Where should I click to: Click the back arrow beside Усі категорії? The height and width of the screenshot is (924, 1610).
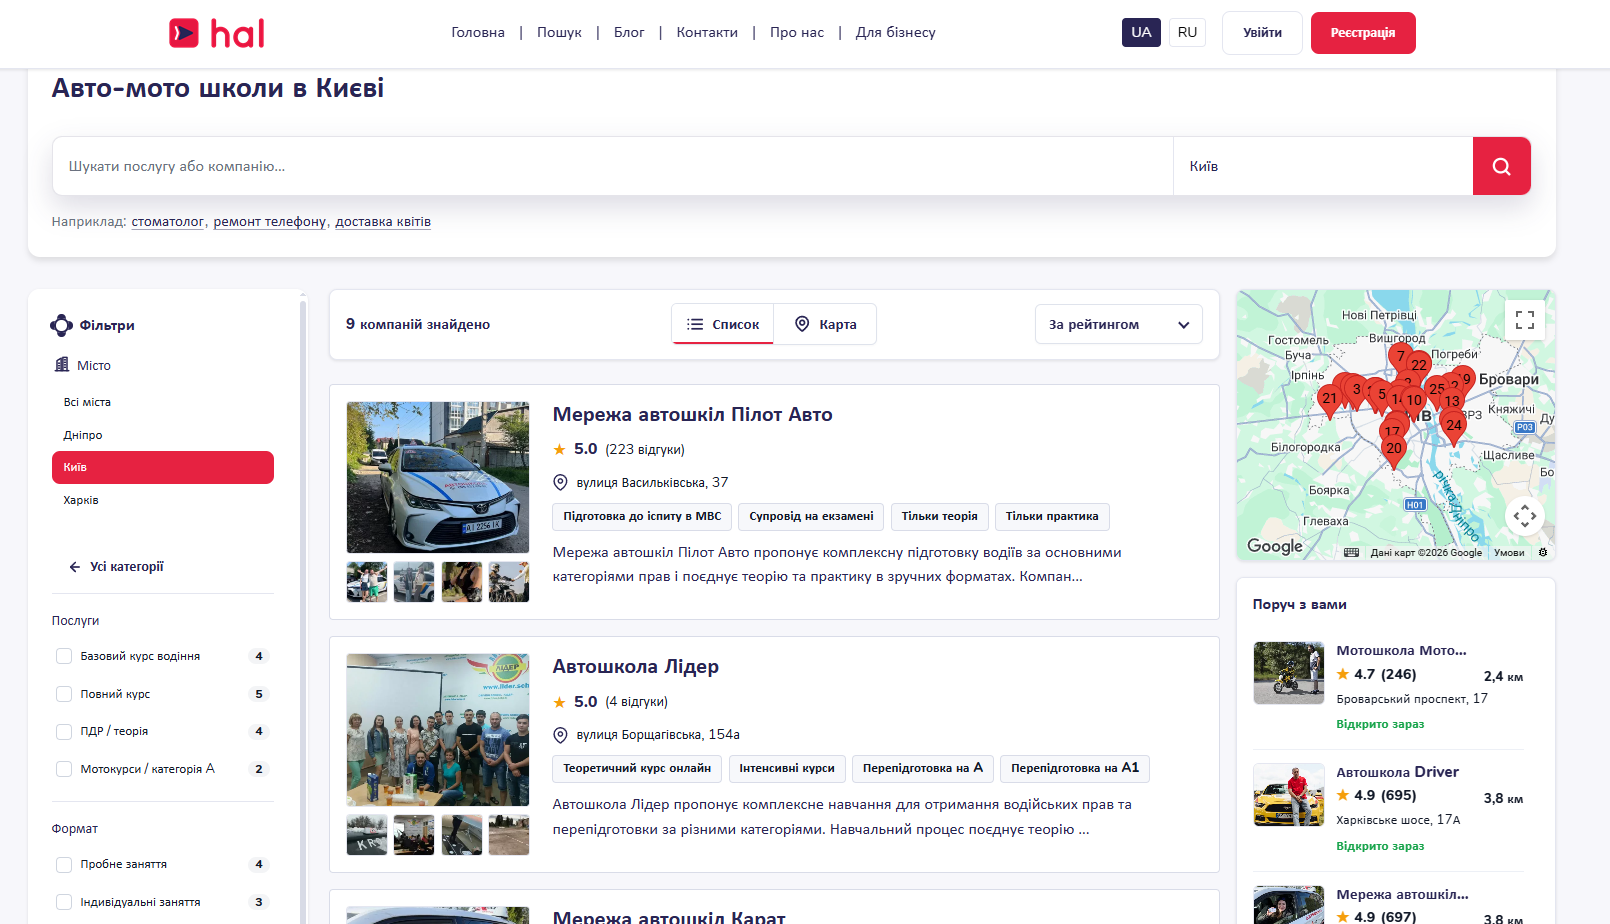pos(75,567)
